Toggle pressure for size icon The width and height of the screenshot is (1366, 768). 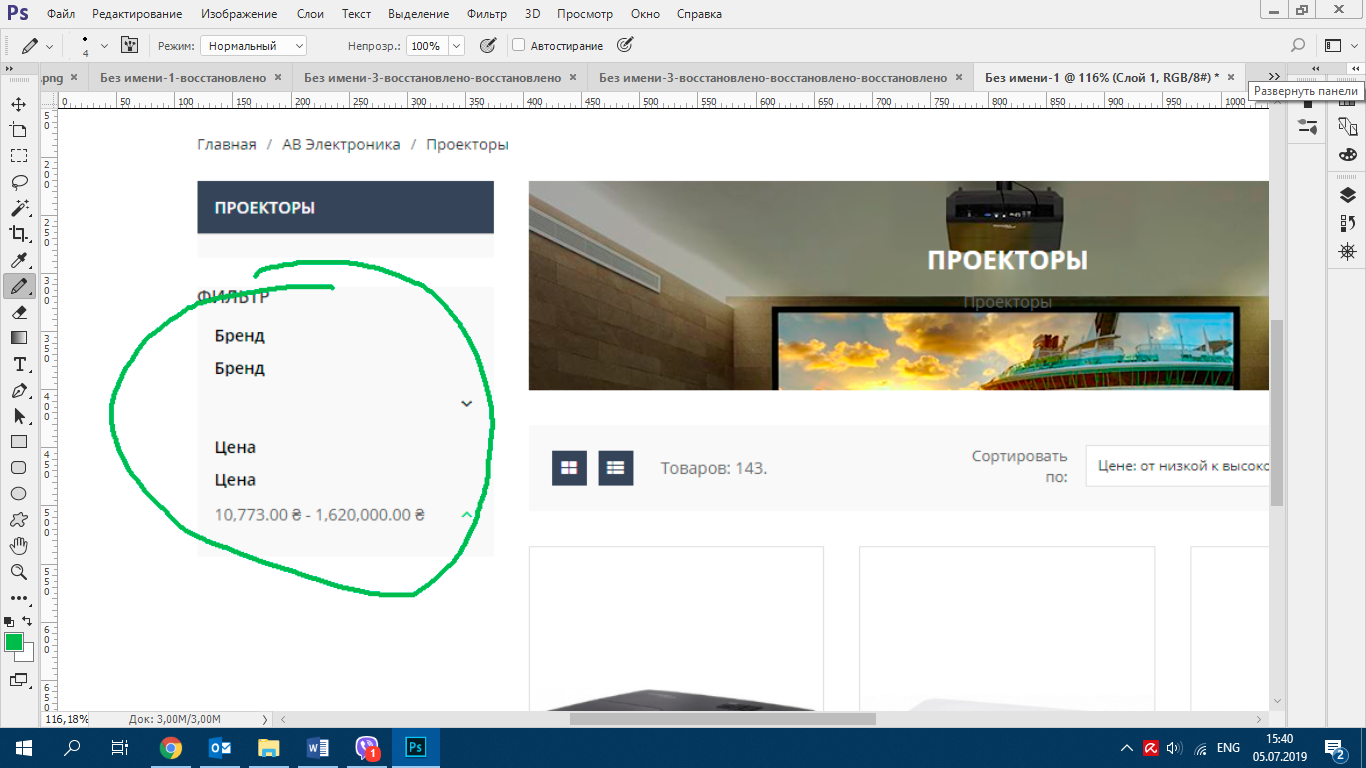[x=625, y=46]
